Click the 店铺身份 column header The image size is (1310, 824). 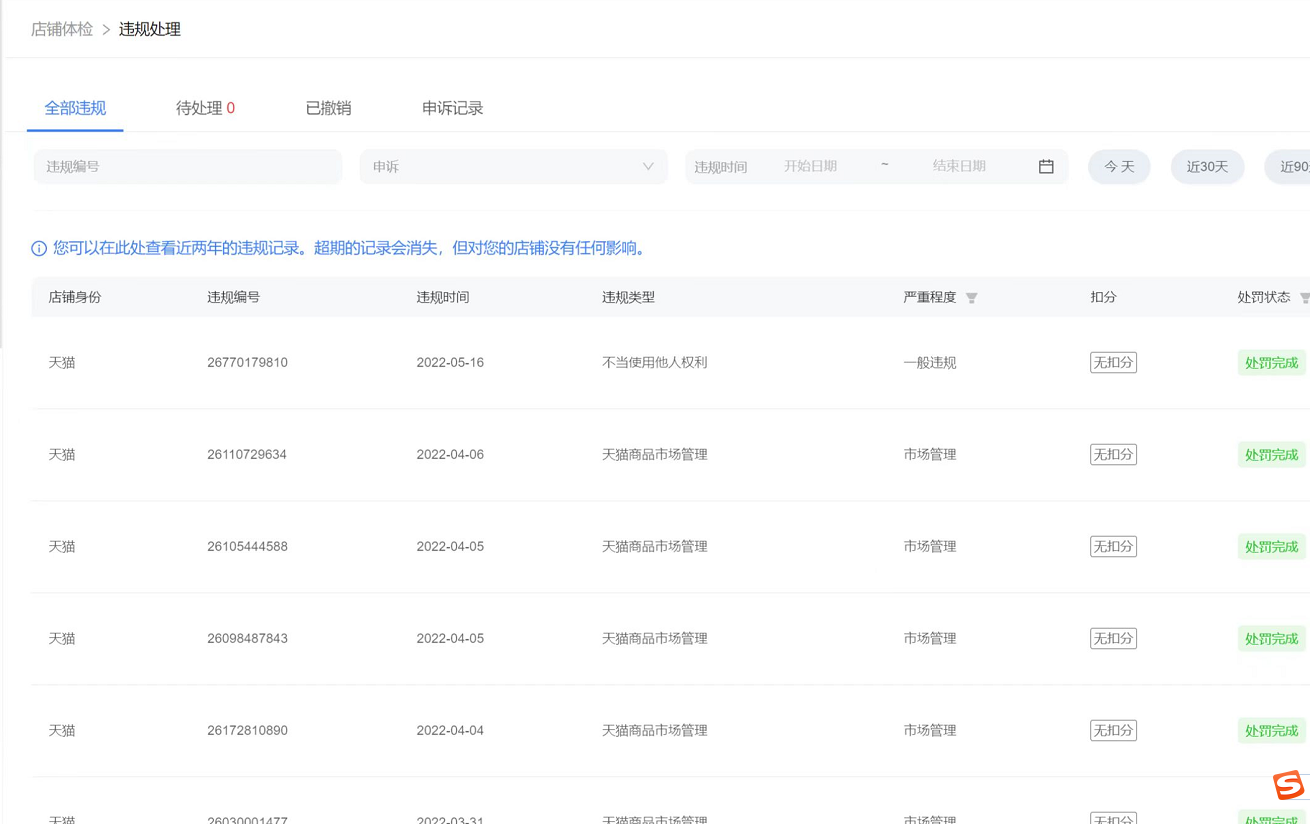(75, 298)
